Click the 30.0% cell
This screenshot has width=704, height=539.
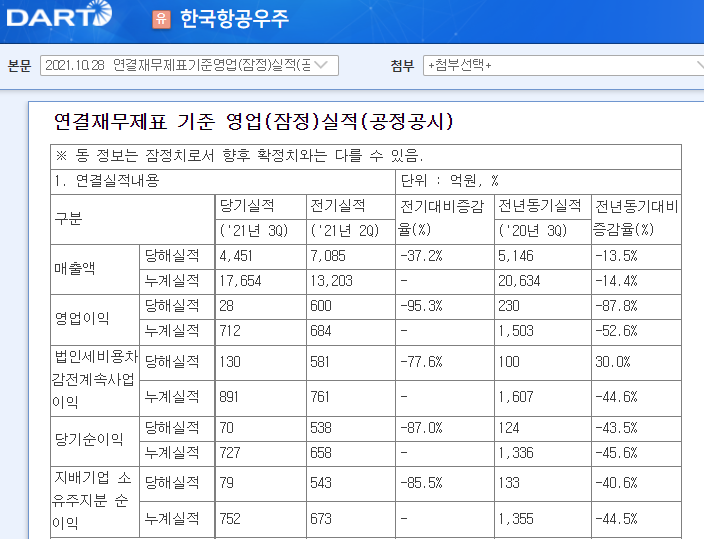pos(637,363)
